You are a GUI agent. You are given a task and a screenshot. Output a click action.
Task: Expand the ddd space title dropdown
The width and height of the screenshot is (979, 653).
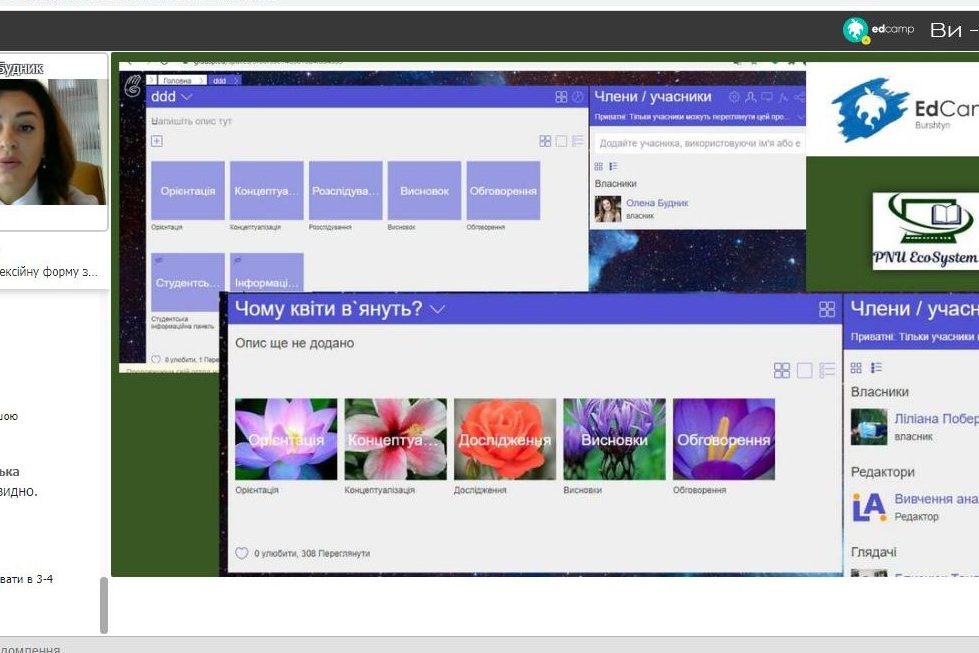pos(187,97)
